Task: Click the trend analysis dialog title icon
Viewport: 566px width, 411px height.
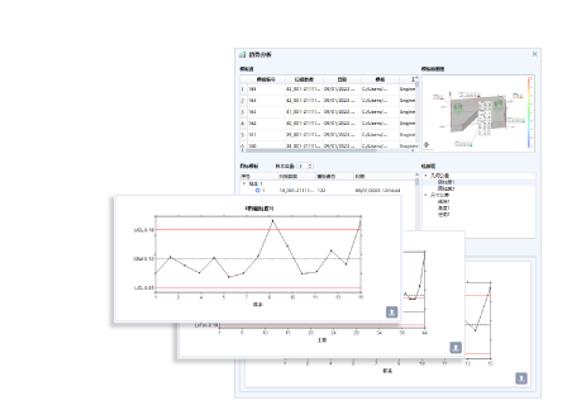Action: click(x=242, y=54)
